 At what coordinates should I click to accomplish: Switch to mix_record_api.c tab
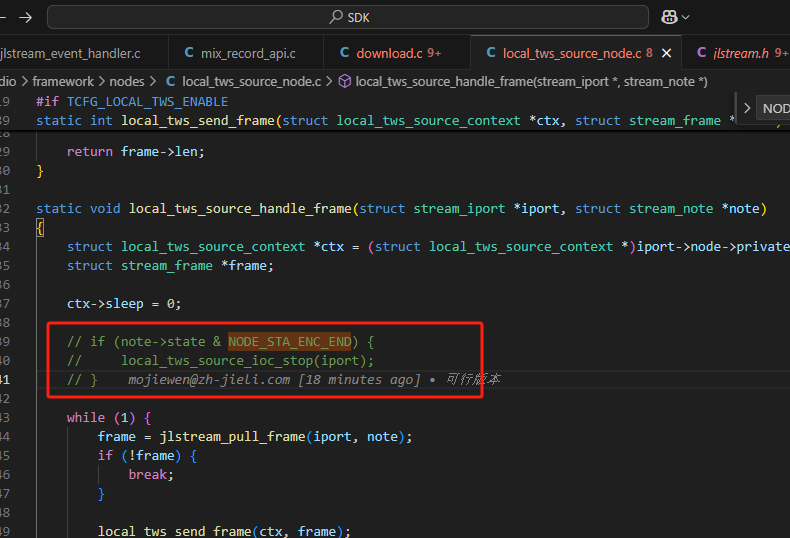pos(246,53)
